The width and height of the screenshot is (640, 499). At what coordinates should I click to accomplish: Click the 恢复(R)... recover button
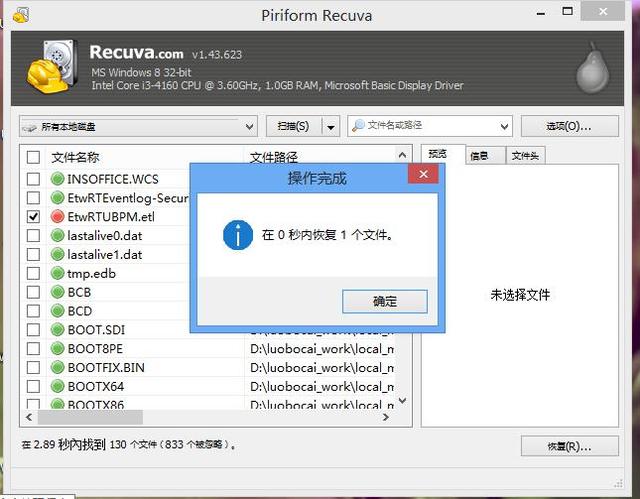tap(569, 446)
